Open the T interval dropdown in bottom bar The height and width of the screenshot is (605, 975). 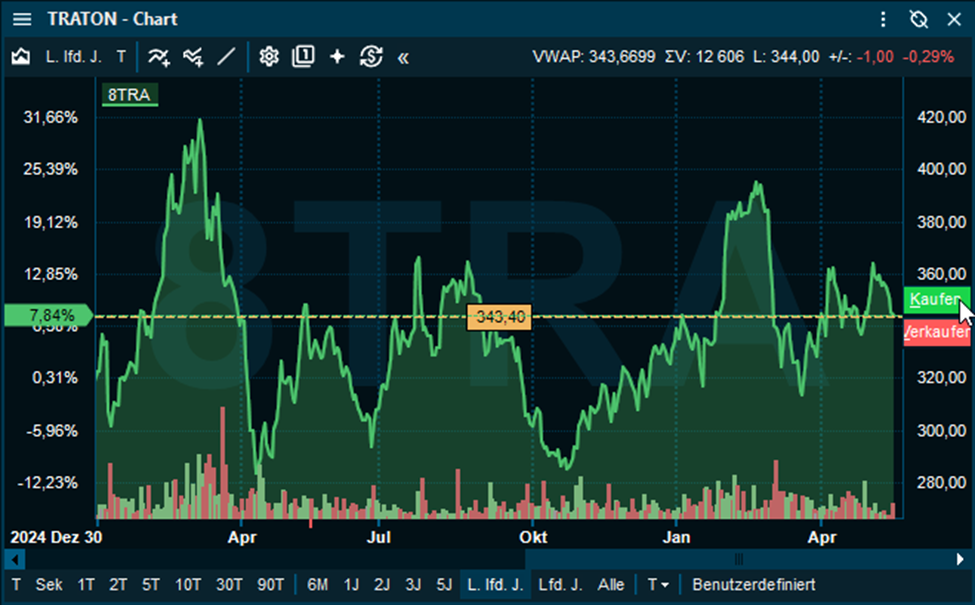(657, 585)
